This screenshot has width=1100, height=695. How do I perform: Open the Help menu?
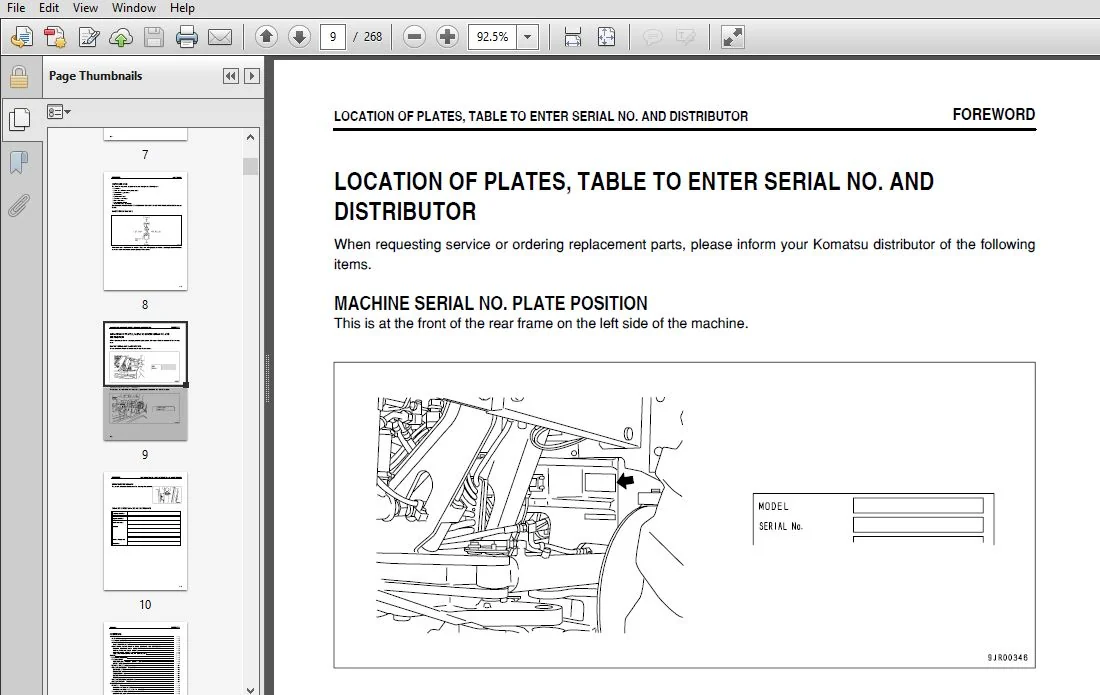182,8
